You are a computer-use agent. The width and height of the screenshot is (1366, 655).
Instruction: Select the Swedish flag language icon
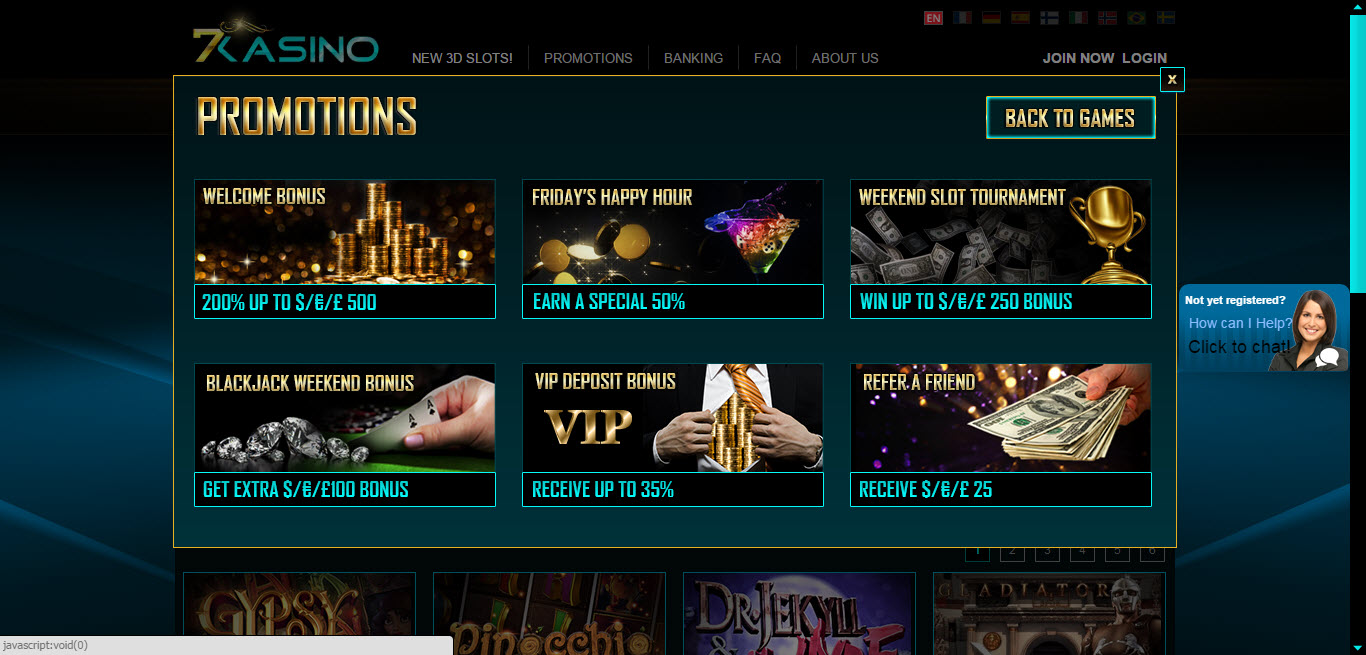(x=1165, y=18)
